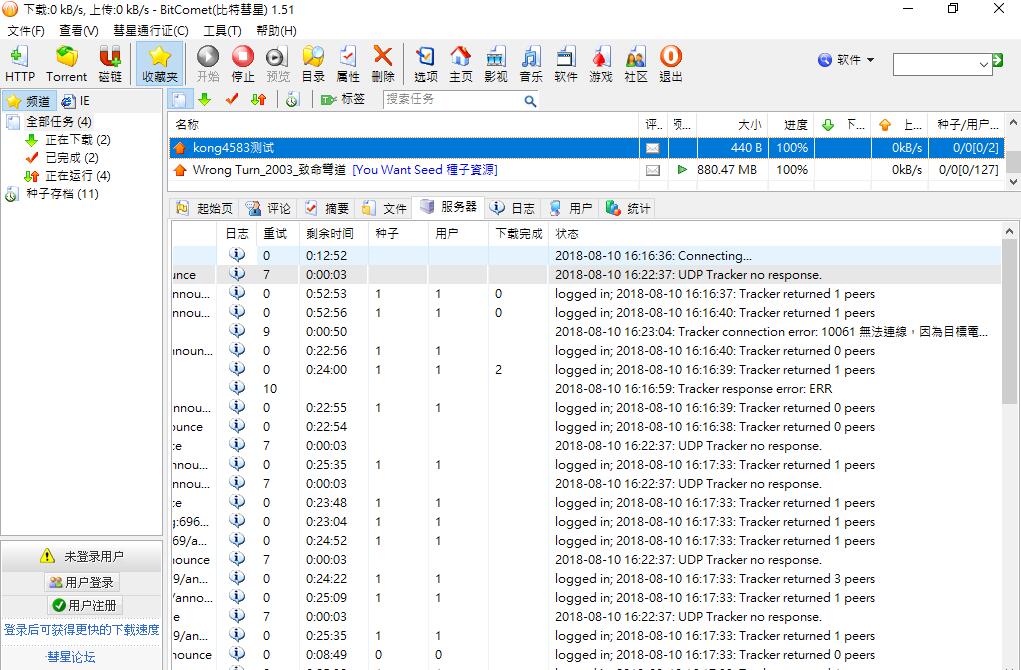Image resolution: width=1021 pixels, height=670 pixels.
Task: Click the preview play icon for Wrong Turn
Action: (682, 169)
